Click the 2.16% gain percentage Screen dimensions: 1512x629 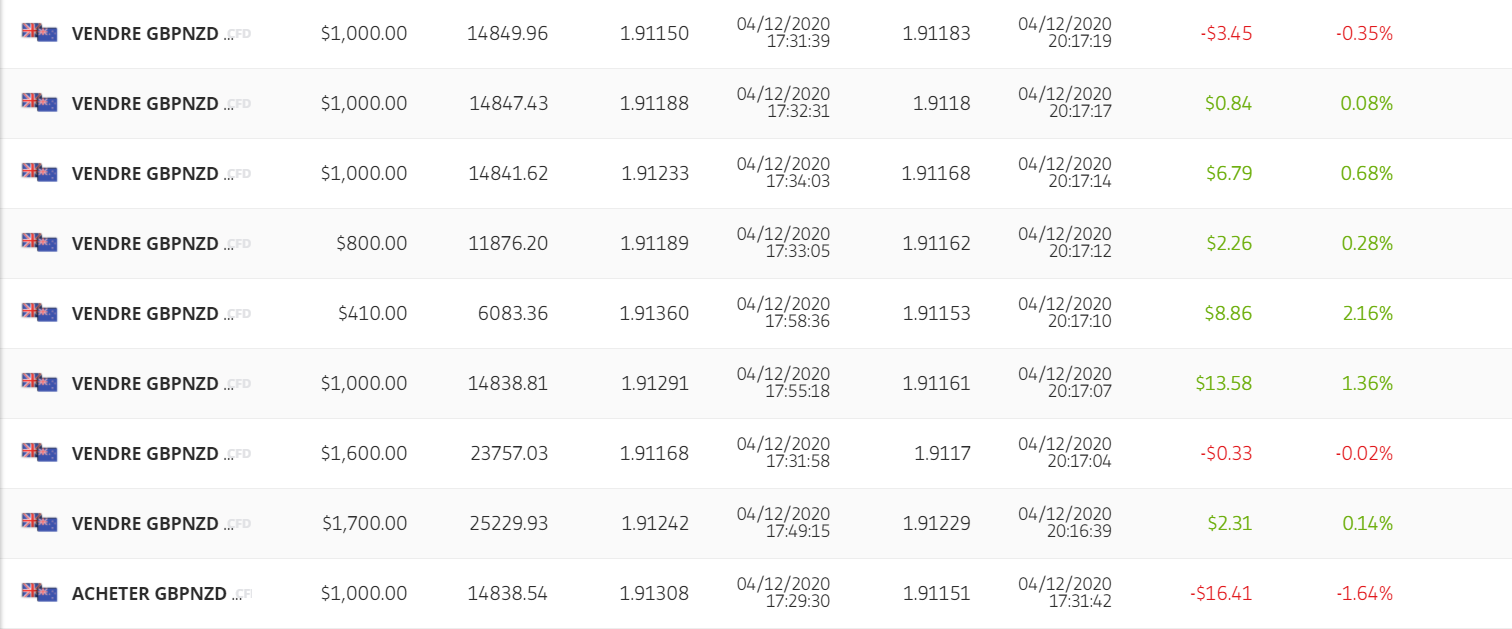(1368, 313)
